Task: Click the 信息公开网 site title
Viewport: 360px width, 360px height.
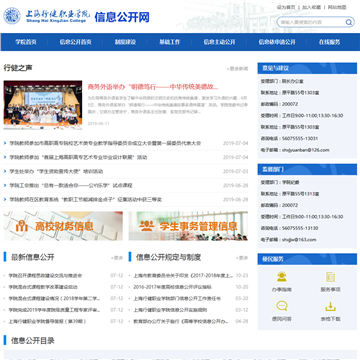Action: tap(122, 17)
